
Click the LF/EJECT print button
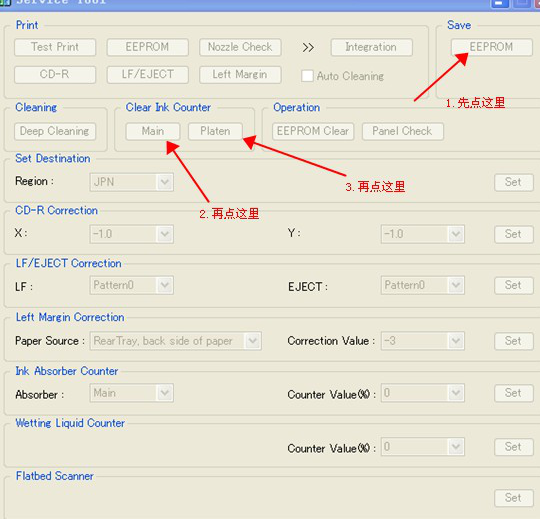click(147, 74)
